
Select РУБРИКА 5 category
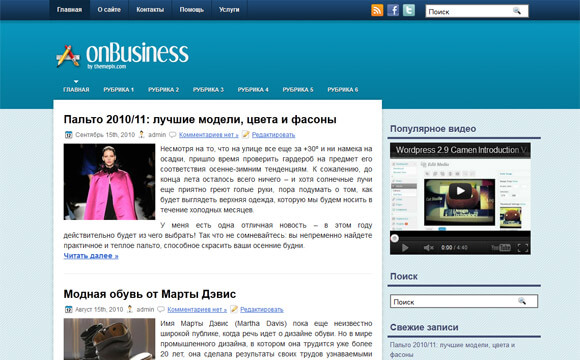[298, 90]
